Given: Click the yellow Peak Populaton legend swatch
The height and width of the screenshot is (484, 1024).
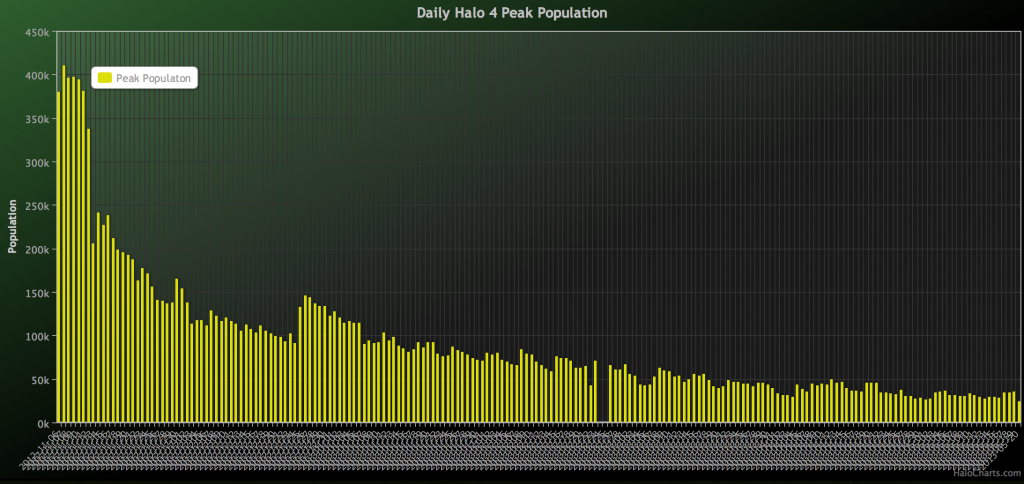Looking at the screenshot, I should [104, 78].
